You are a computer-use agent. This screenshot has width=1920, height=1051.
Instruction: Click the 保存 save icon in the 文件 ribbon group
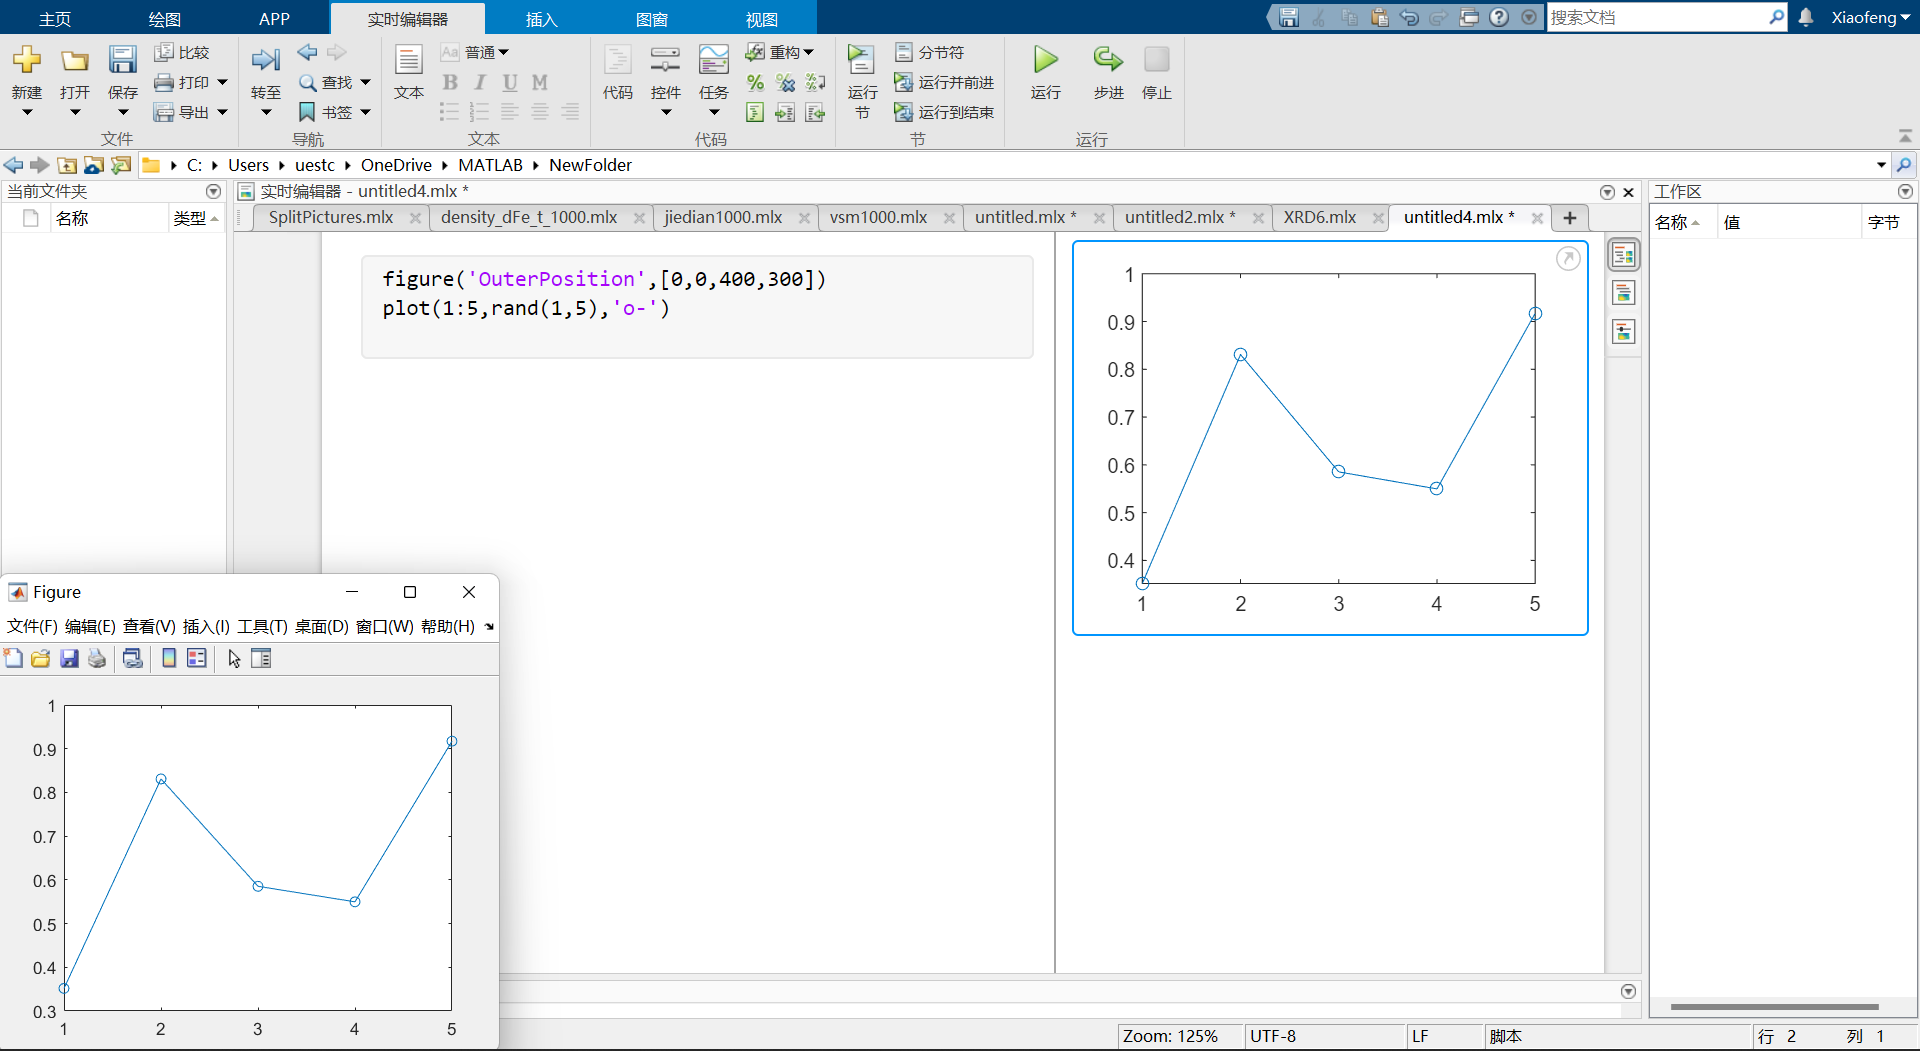pos(123,60)
